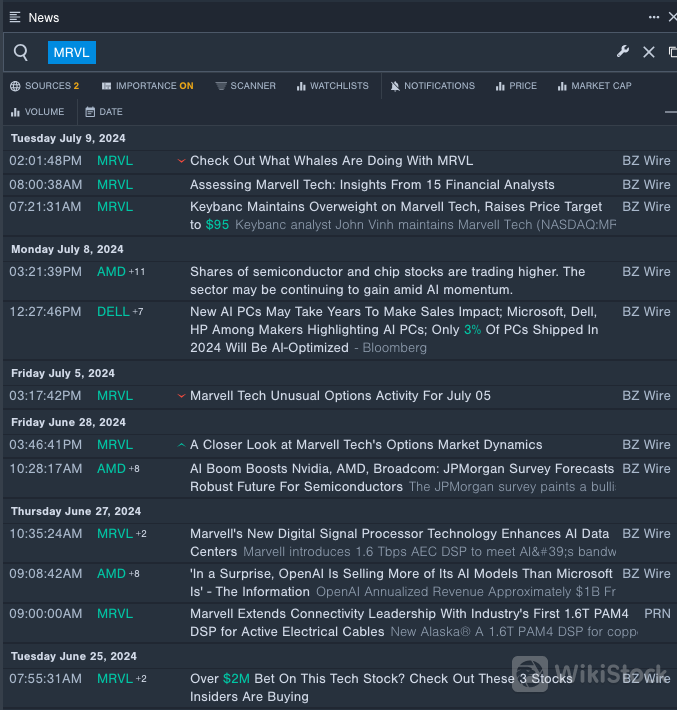677x710 pixels.
Task: Open the Date filter dropdown
Action: tap(104, 112)
